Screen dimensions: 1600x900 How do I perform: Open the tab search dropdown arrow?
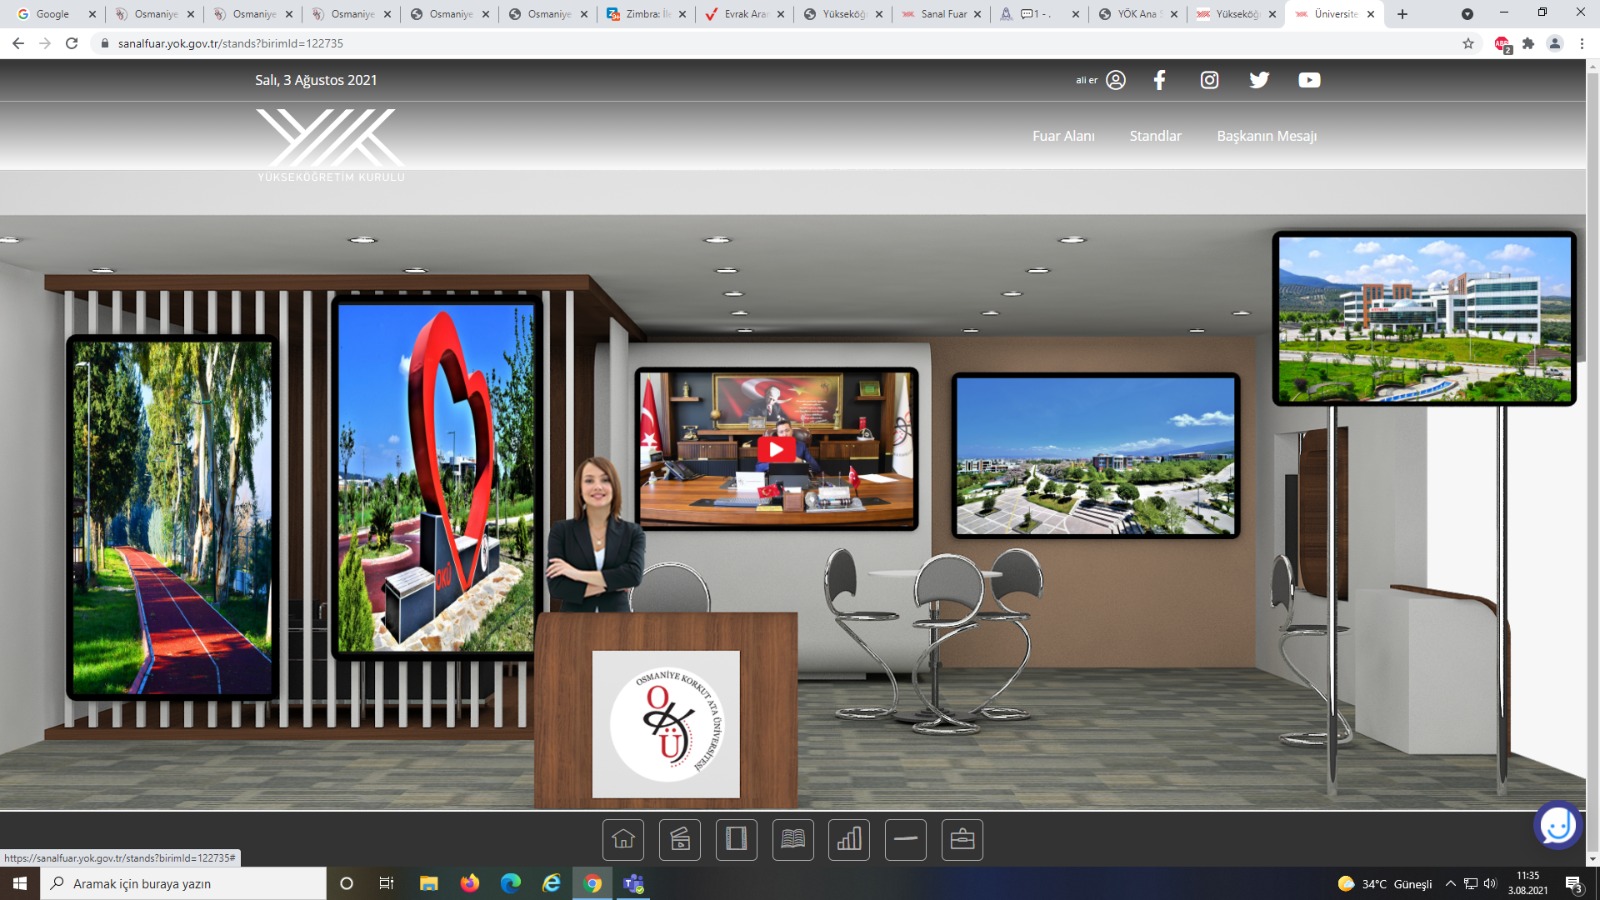[1467, 14]
